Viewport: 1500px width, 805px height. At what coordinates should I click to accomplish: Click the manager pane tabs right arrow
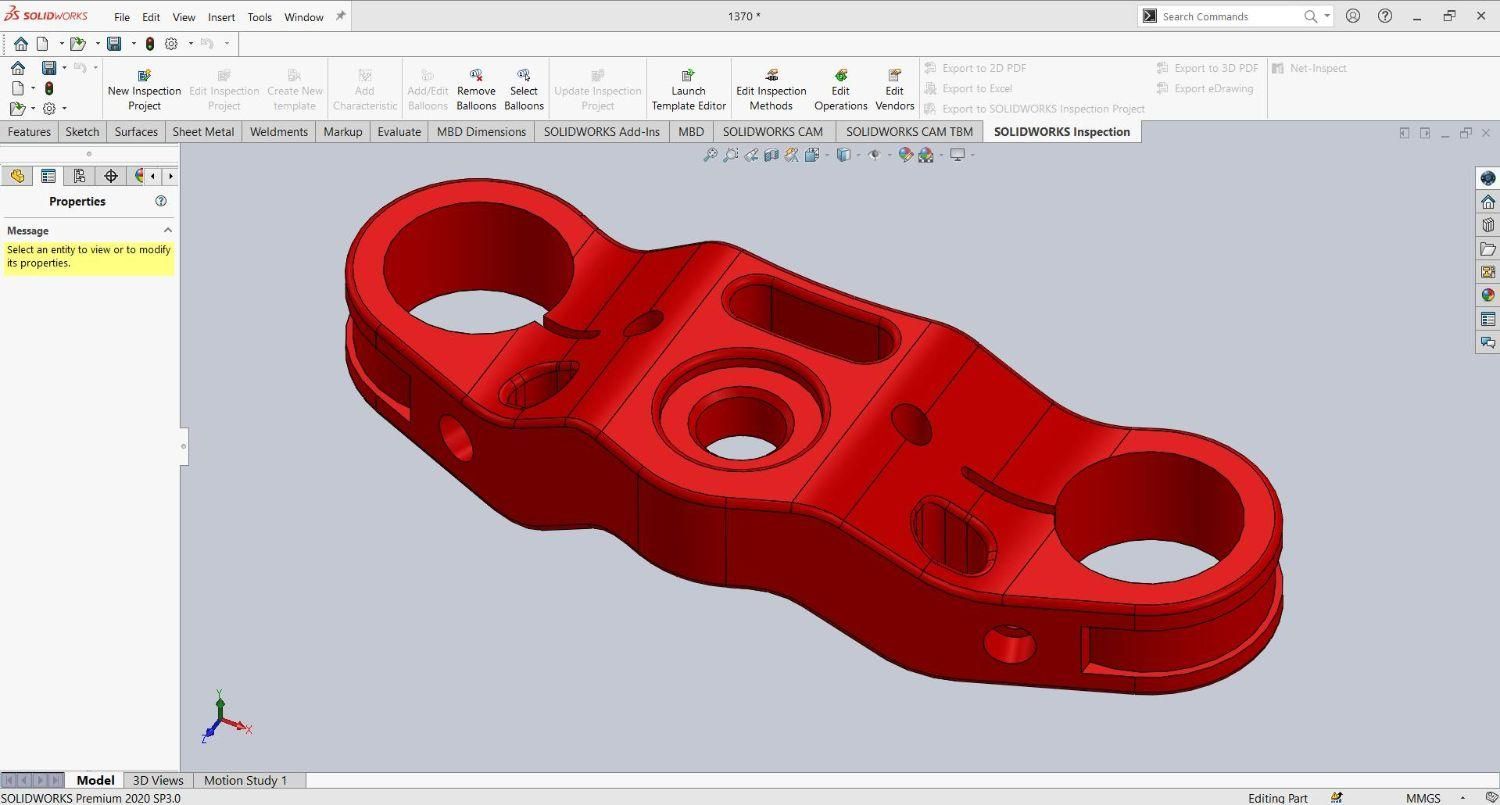click(x=171, y=176)
